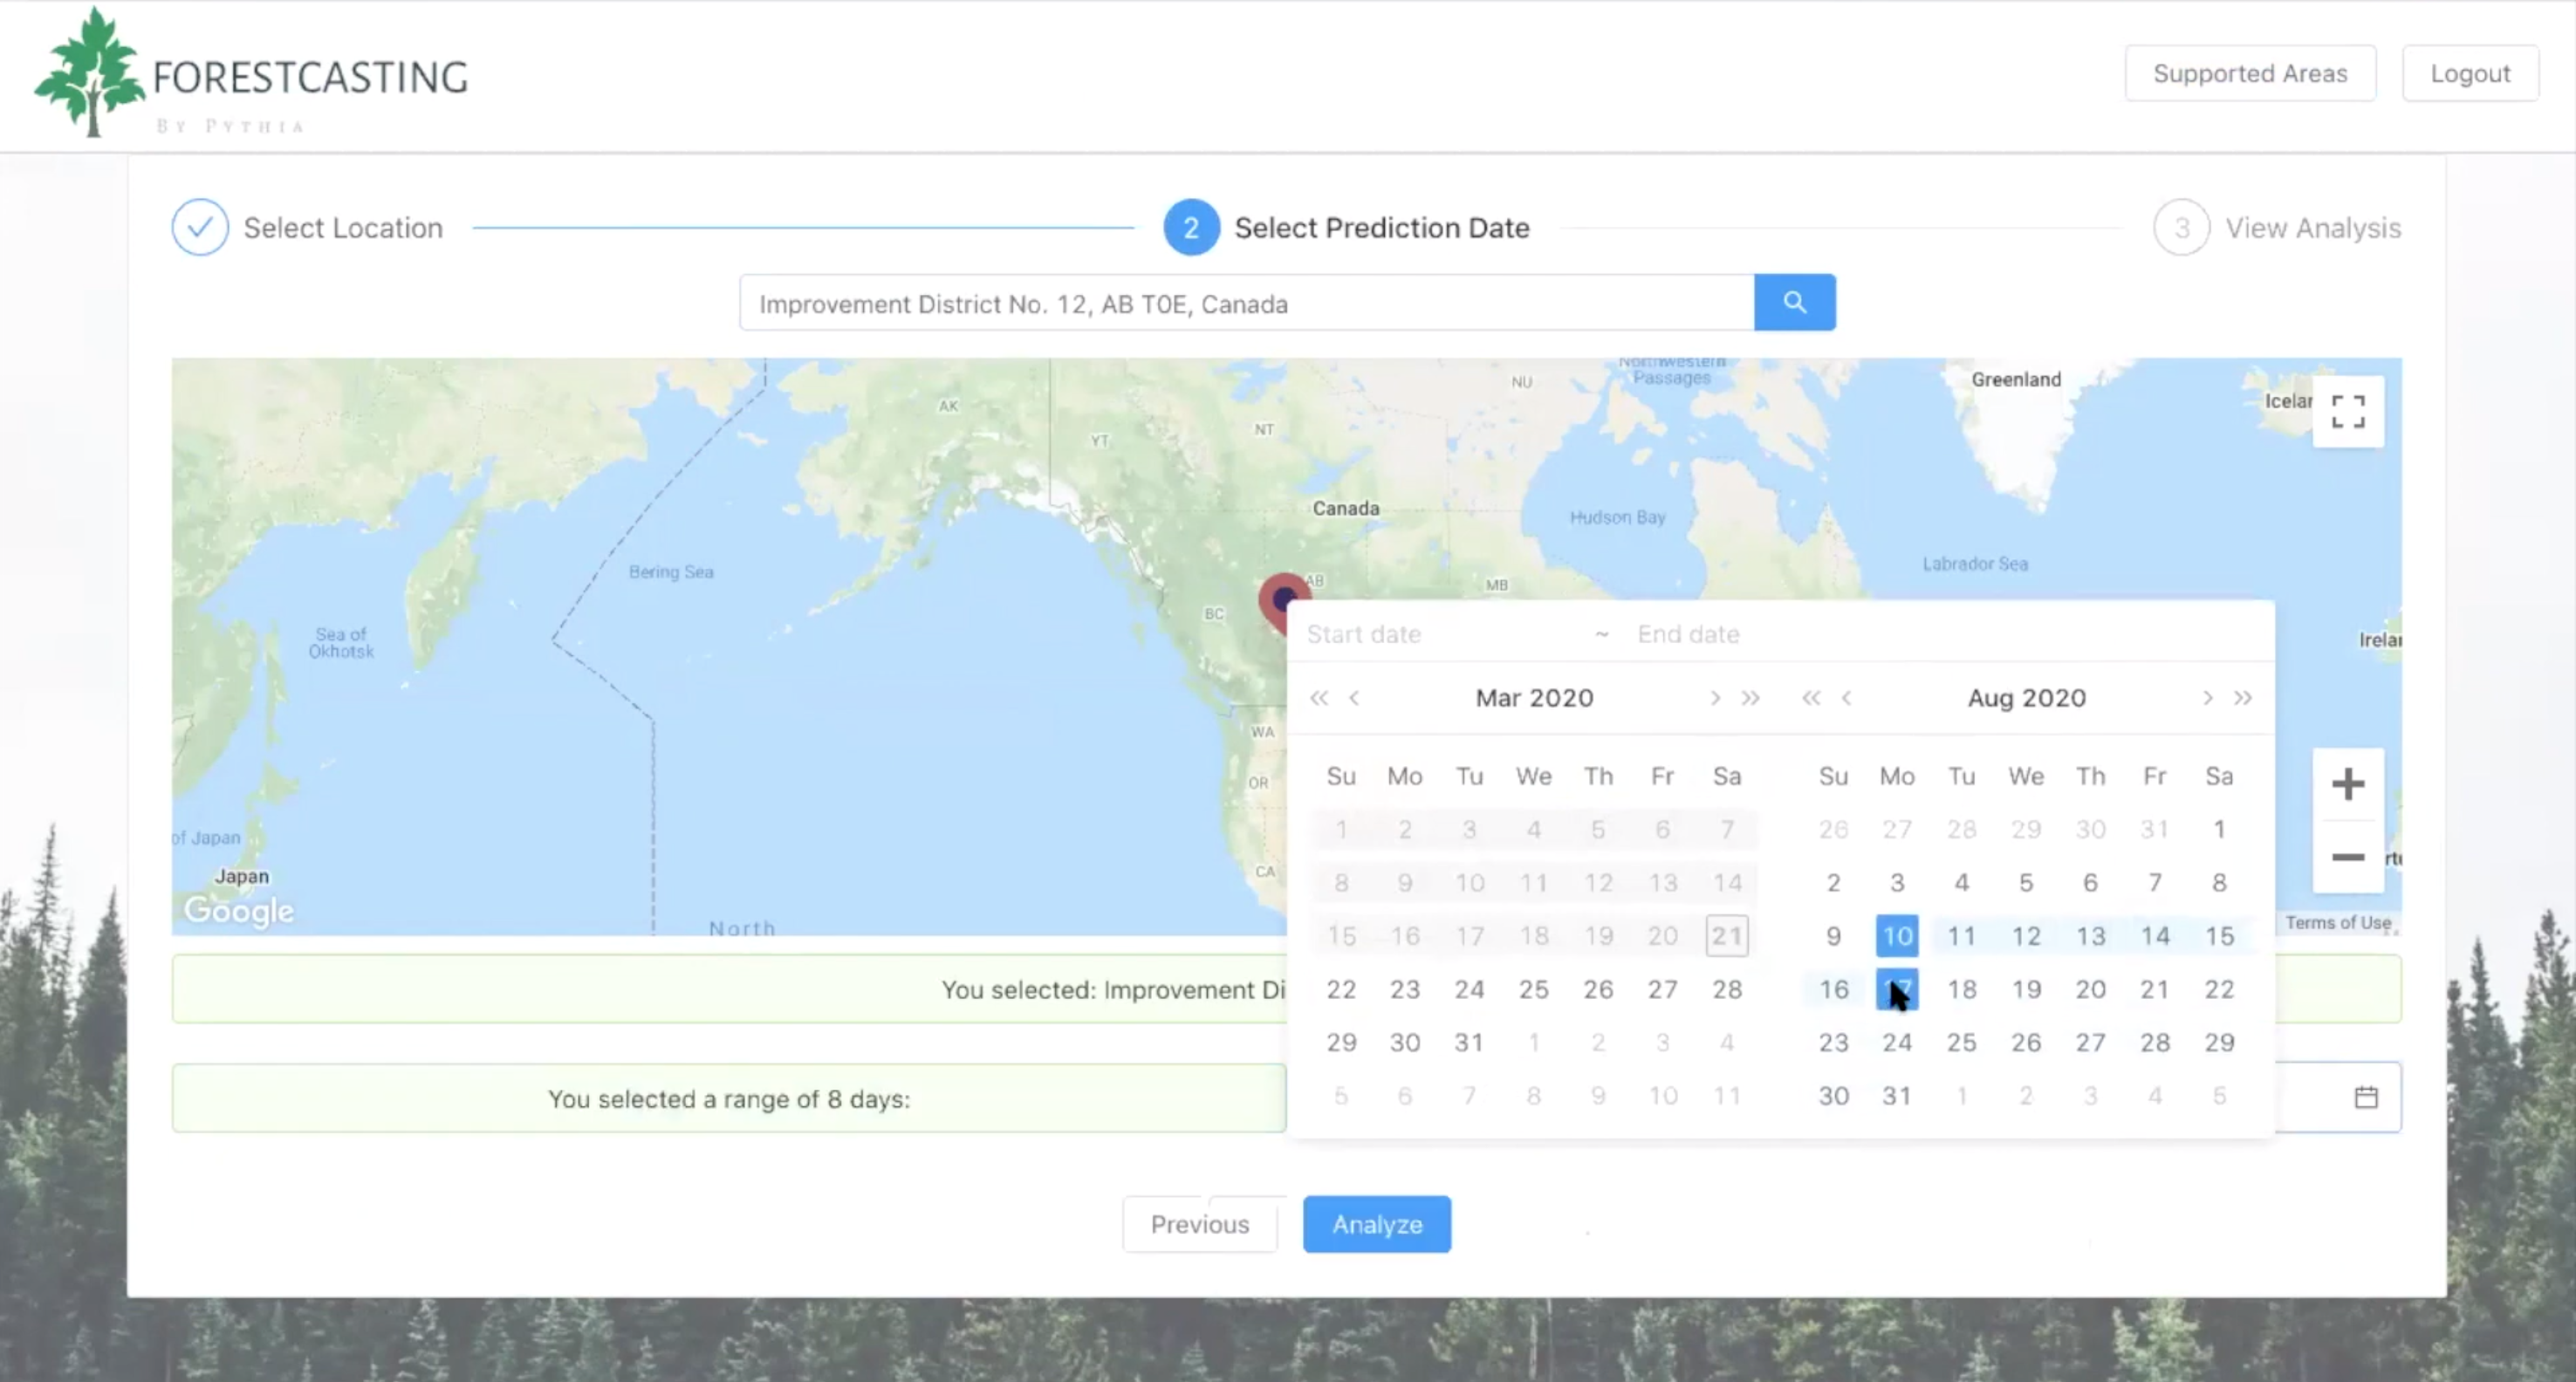Toggle map fullscreen view
2576x1382 pixels.
[2347, 411]
